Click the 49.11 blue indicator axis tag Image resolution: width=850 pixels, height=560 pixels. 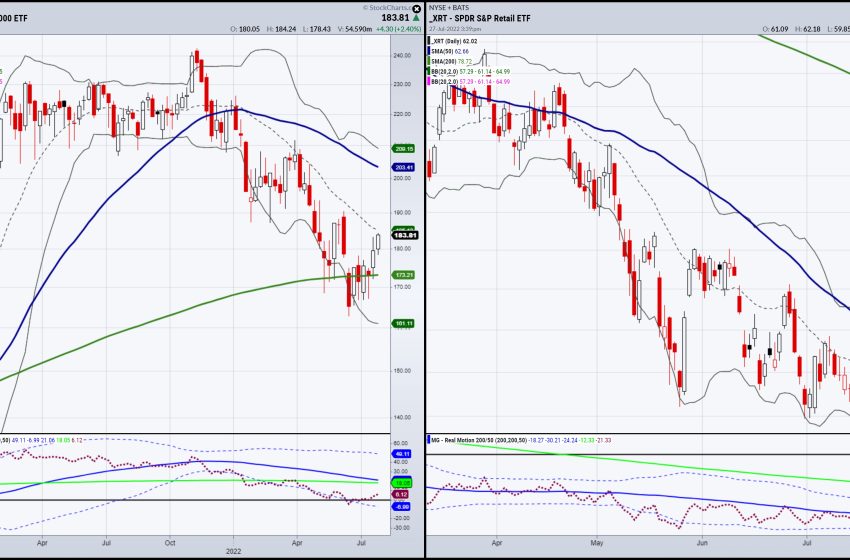click(403, 454)
